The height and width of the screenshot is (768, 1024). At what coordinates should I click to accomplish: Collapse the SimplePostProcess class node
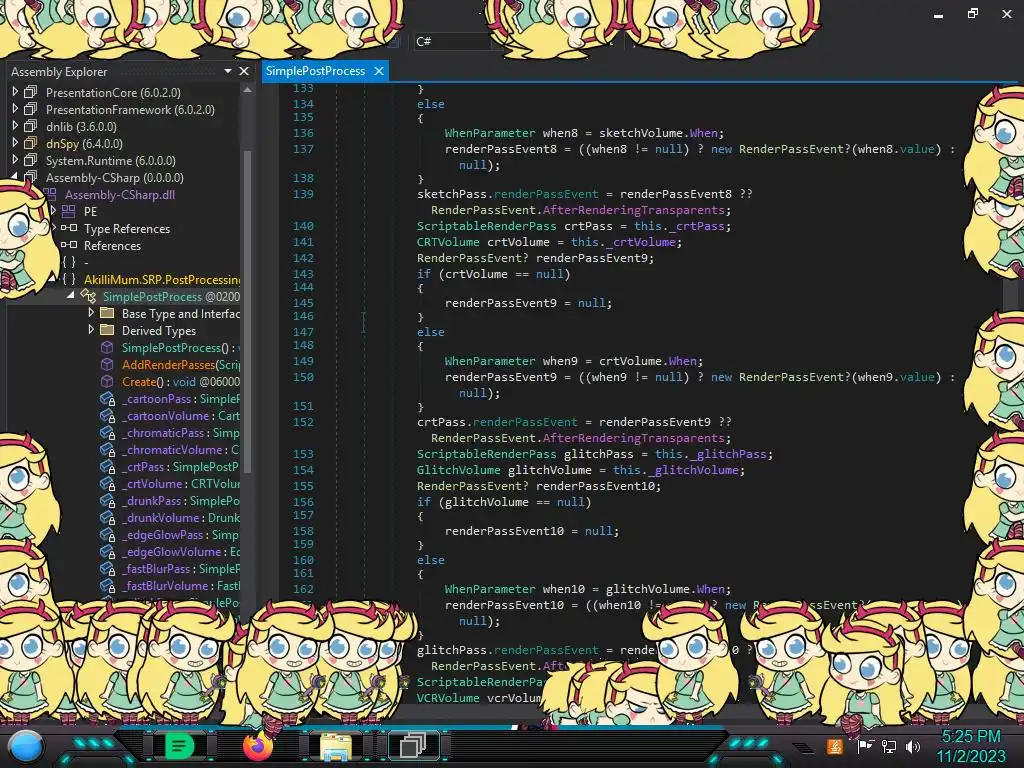pos(71,296)
